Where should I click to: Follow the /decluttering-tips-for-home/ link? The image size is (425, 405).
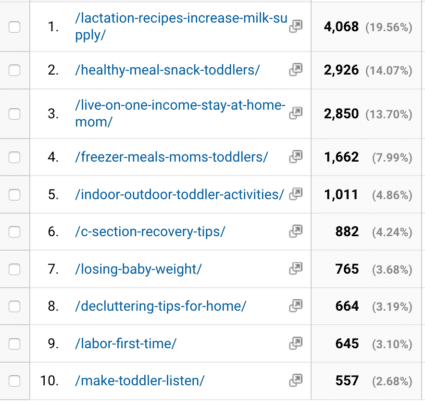[x=161, y=306]
